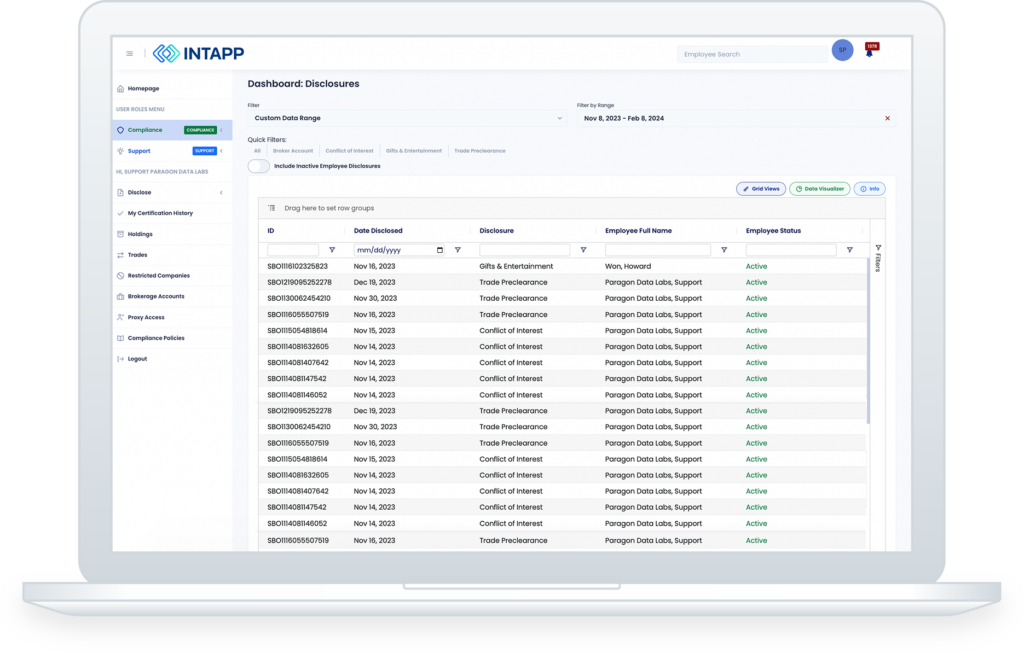This screenshot has width=1024, height=653.
Task: Click the Logout icon
Action: (118, 359)
